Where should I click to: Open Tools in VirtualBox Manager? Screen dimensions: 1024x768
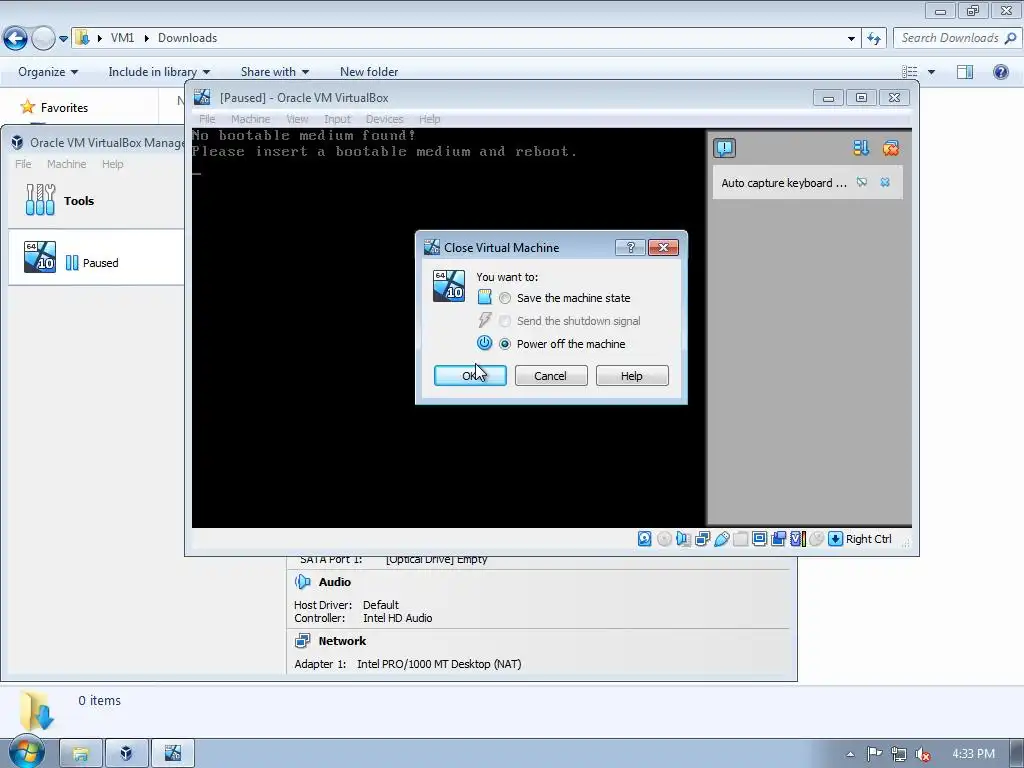click(x=96, y=200)
